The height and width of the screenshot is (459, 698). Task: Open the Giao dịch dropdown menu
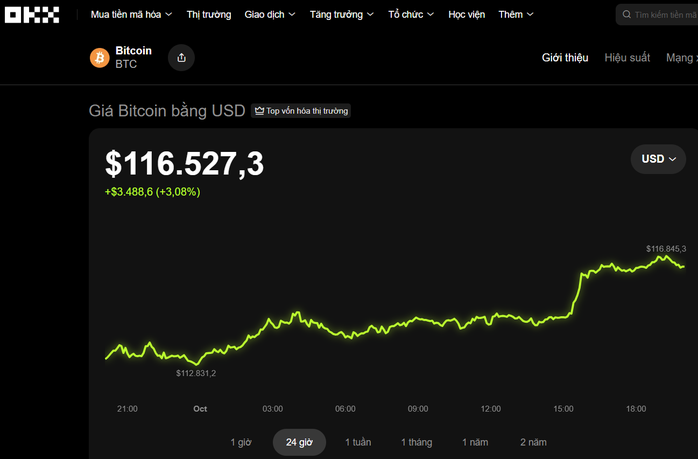(x=270, y=15)
